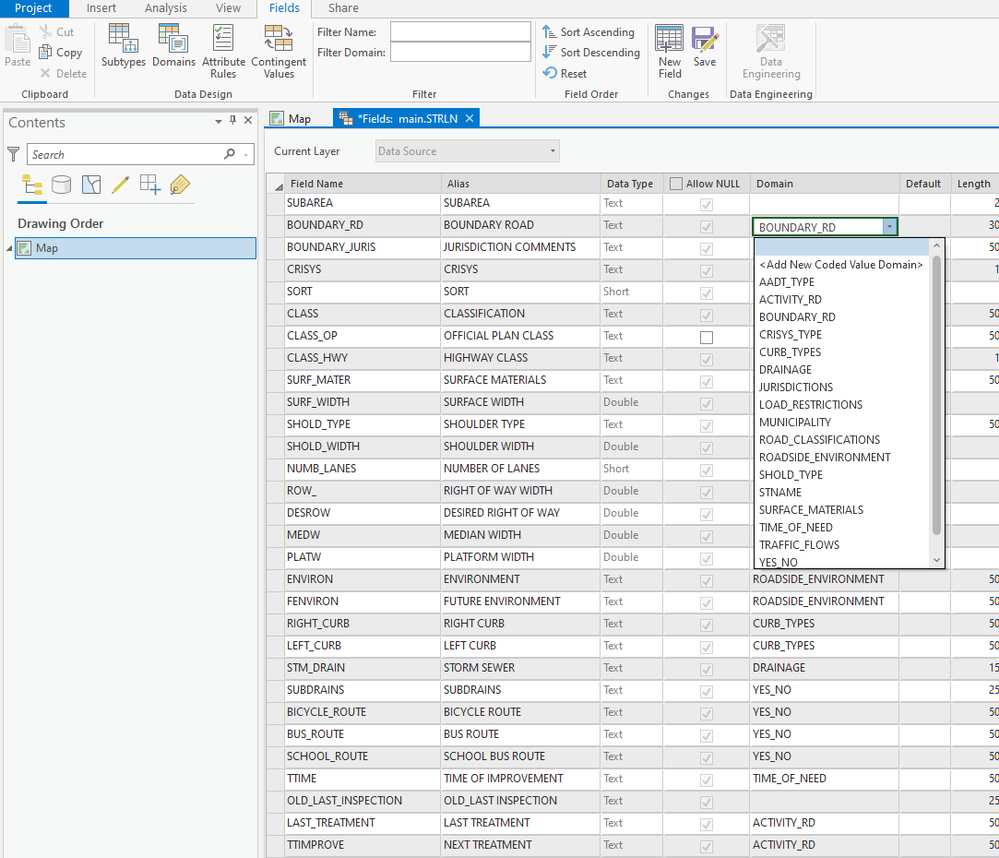Click the Filter Name input field

(460, 32)
